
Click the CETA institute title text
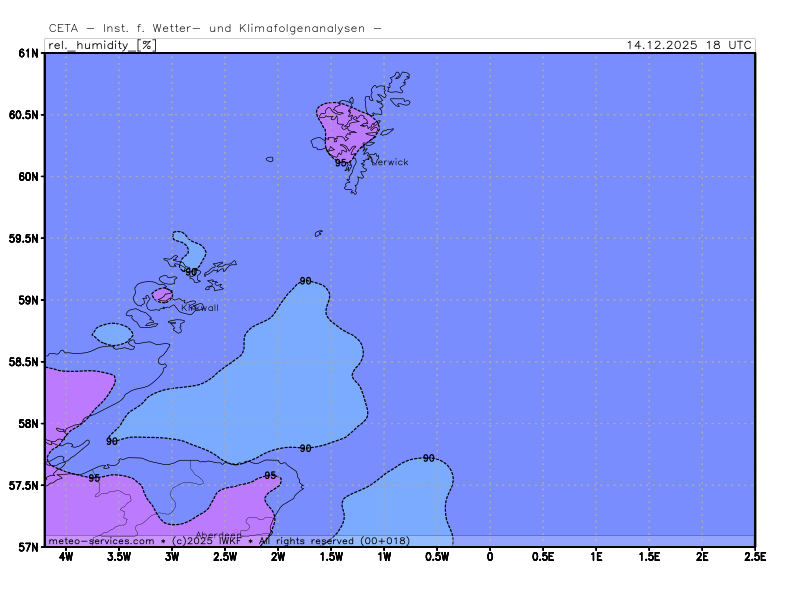215,29
